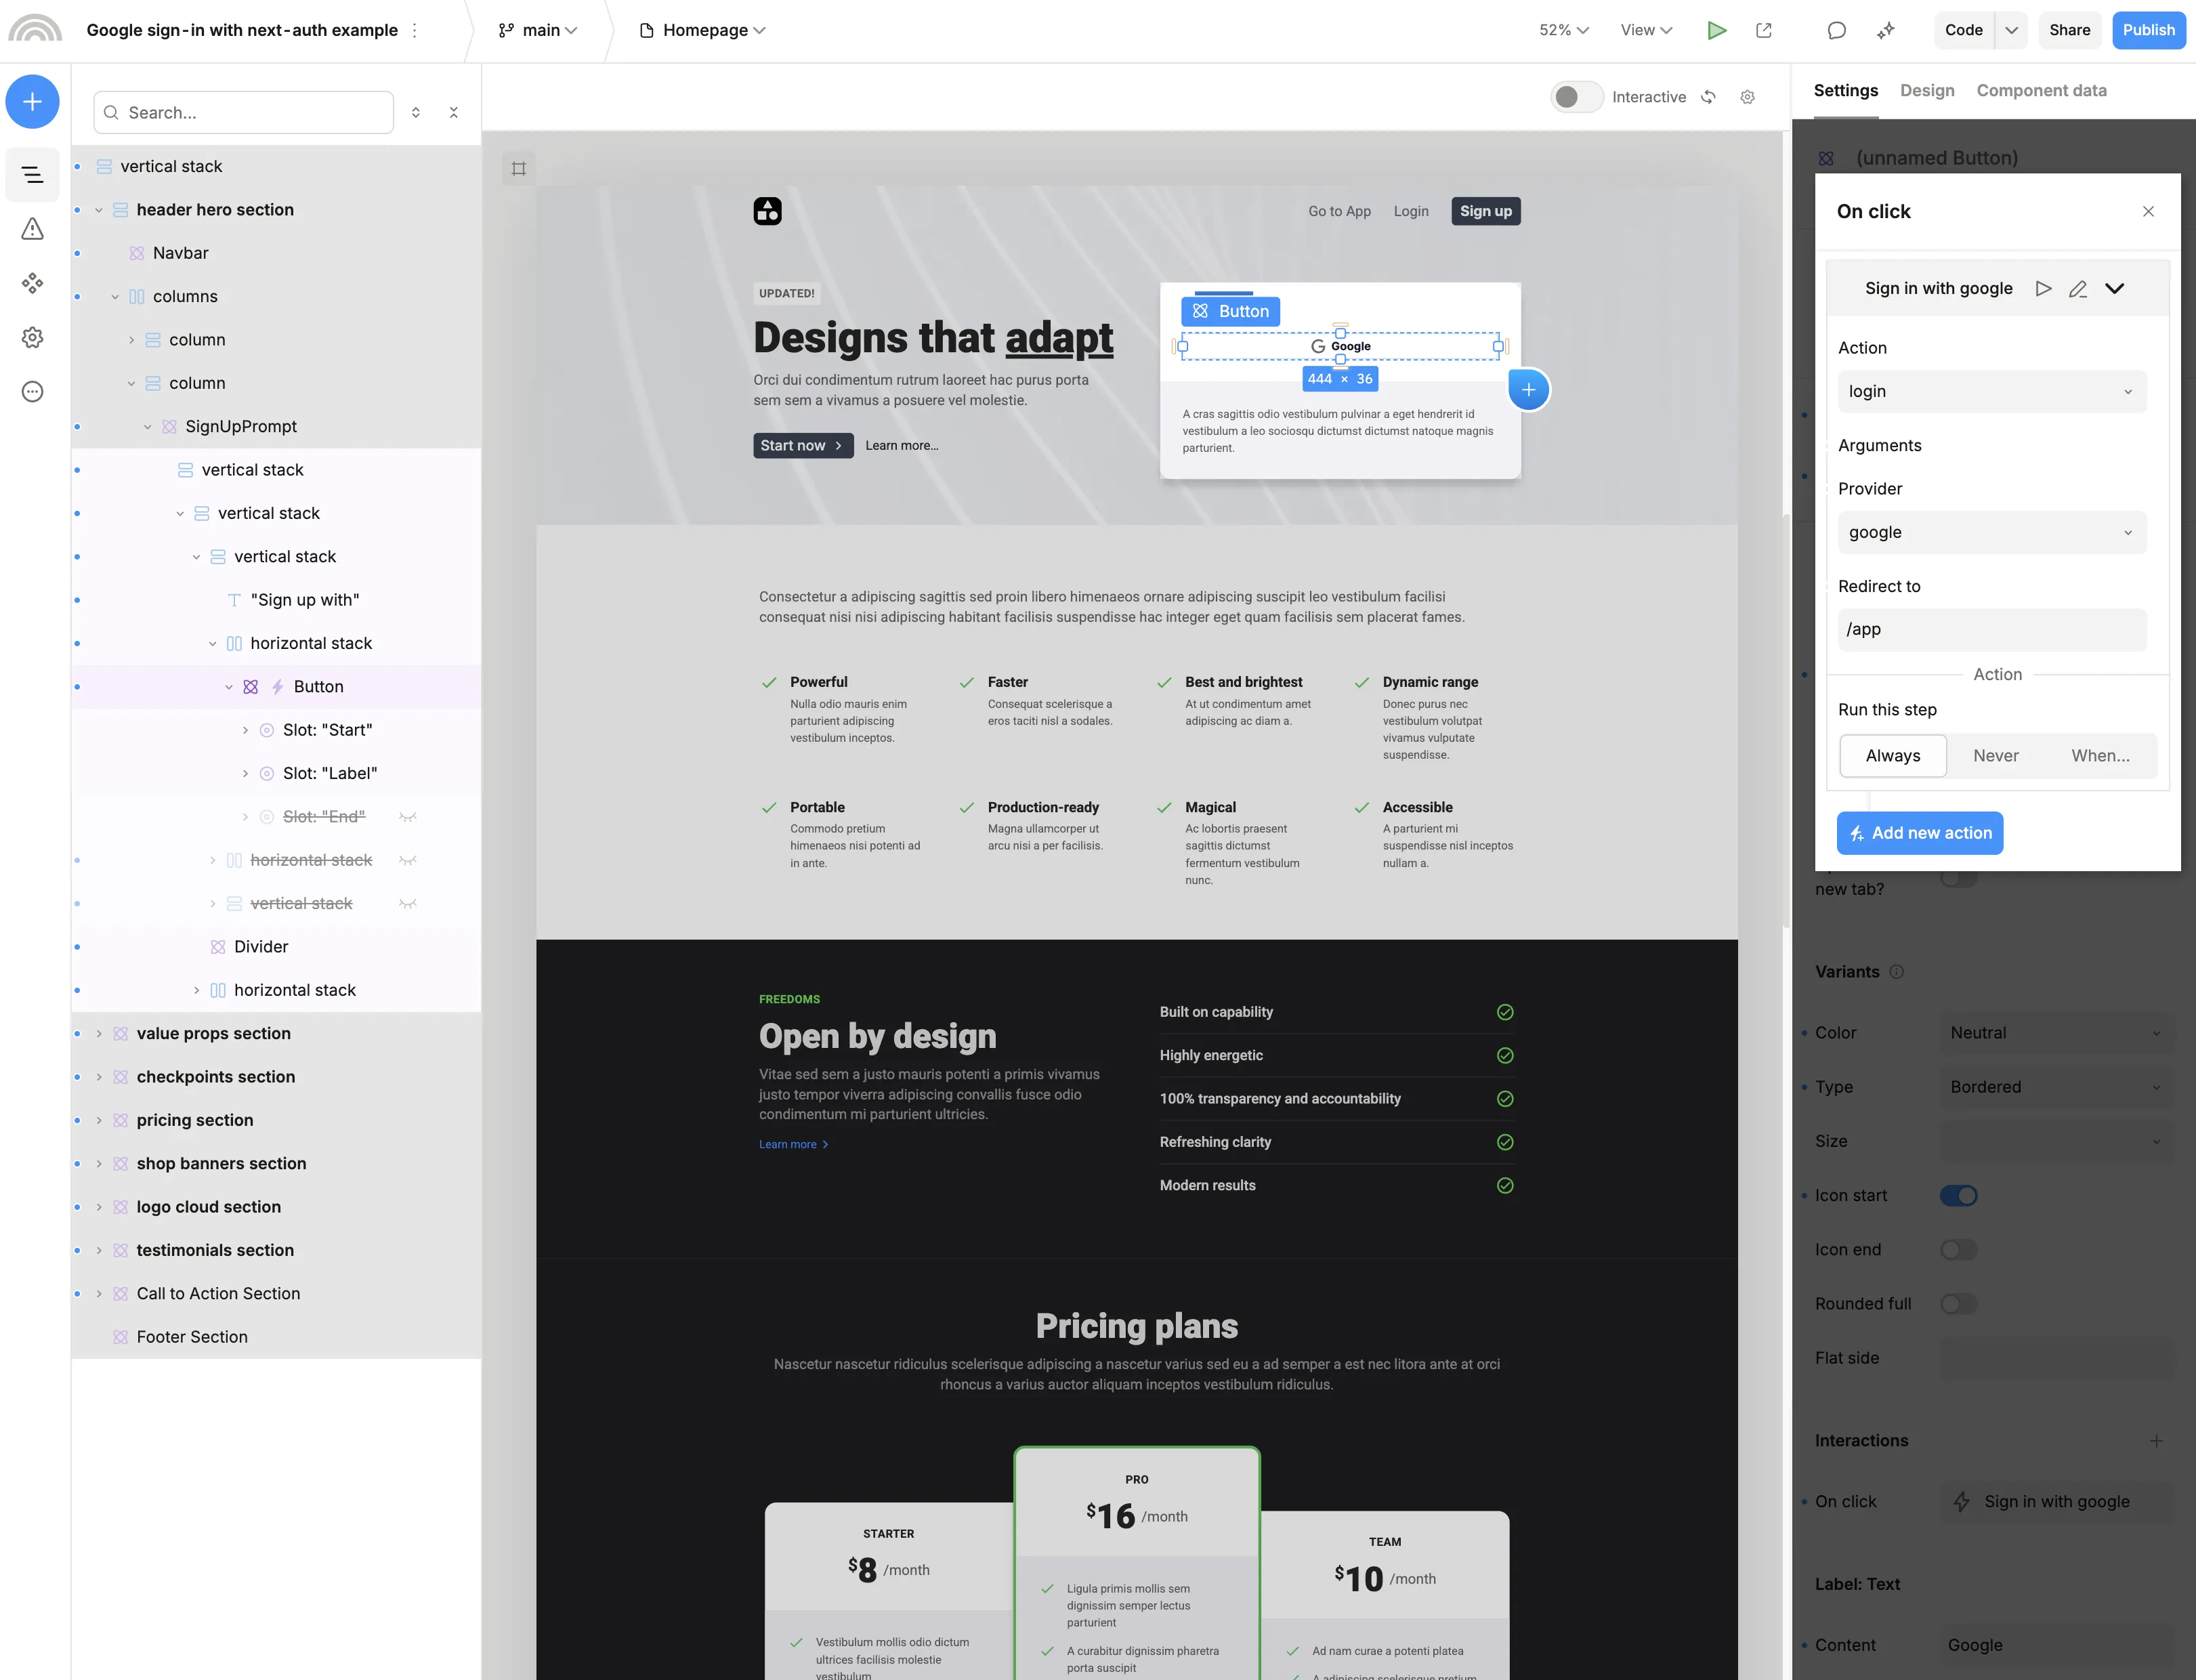This screenshot has height=1680, width=2196.
Task: Click Add new action button
Action: [1919, 832]
